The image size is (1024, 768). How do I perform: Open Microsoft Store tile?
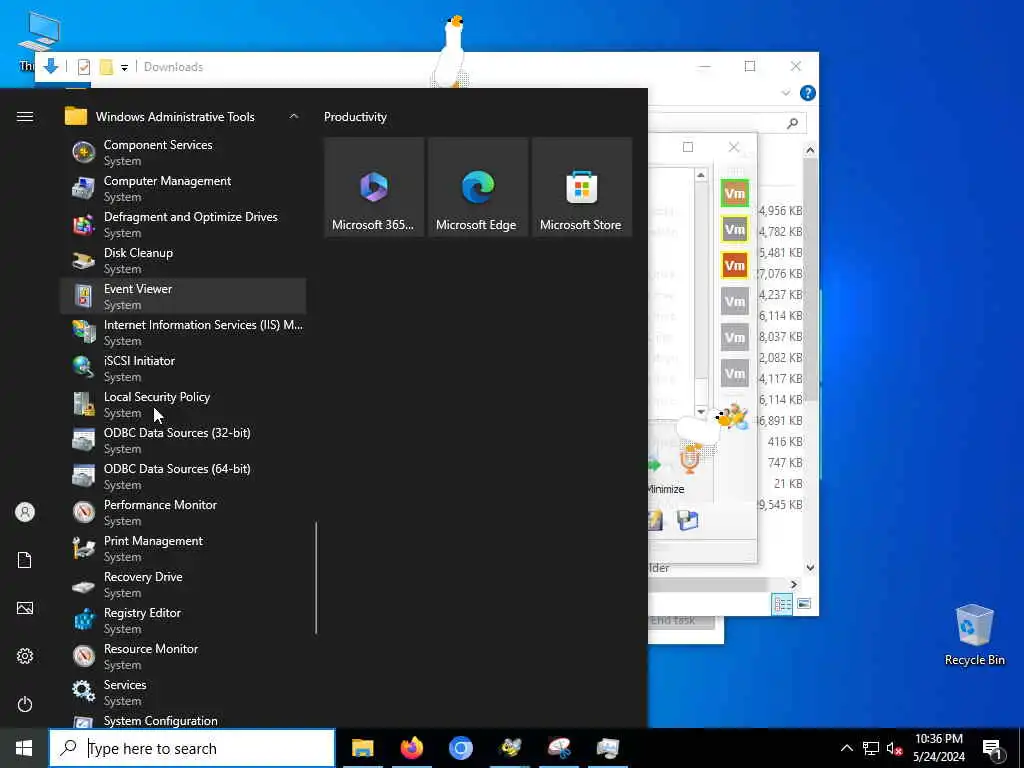coord(581,187)
